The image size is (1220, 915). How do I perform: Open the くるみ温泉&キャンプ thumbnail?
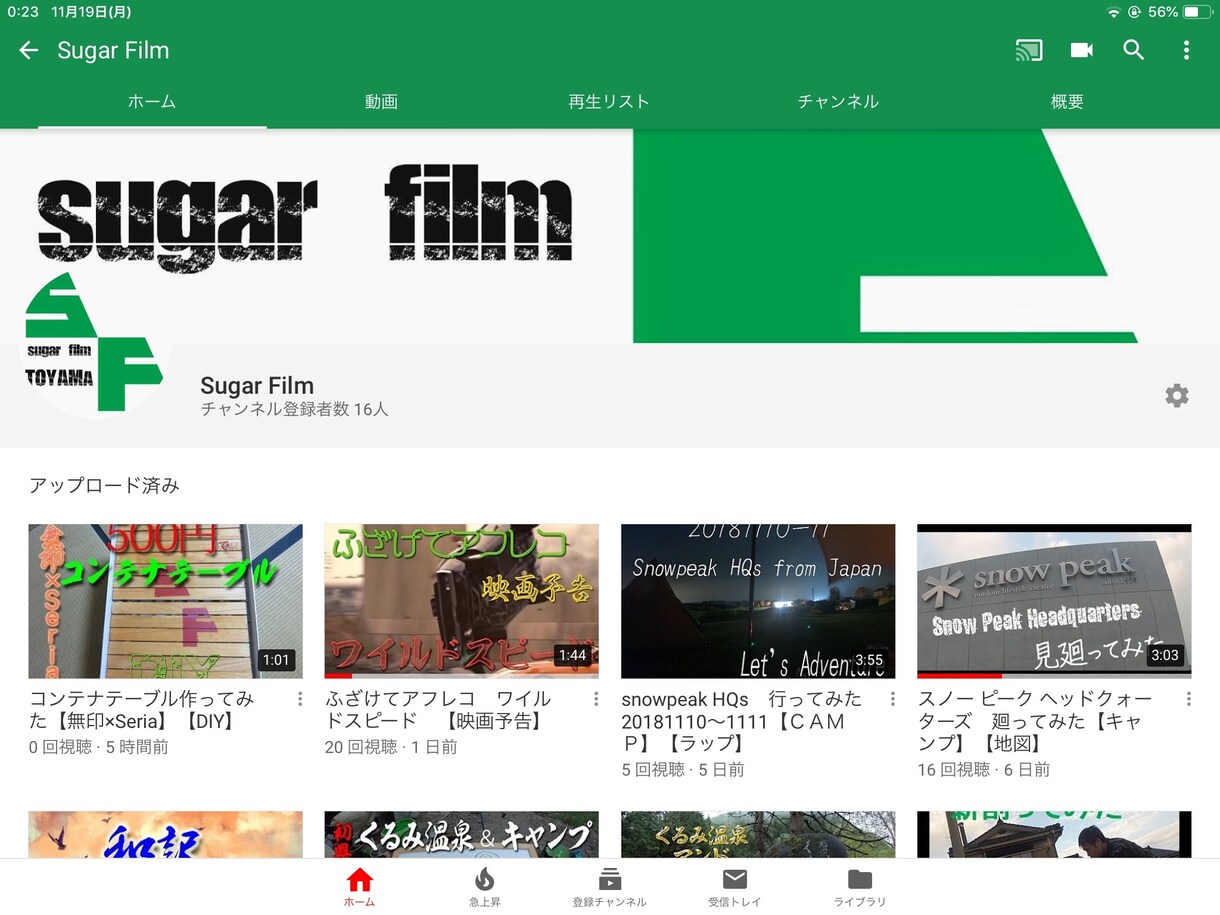tap(461, 835)
